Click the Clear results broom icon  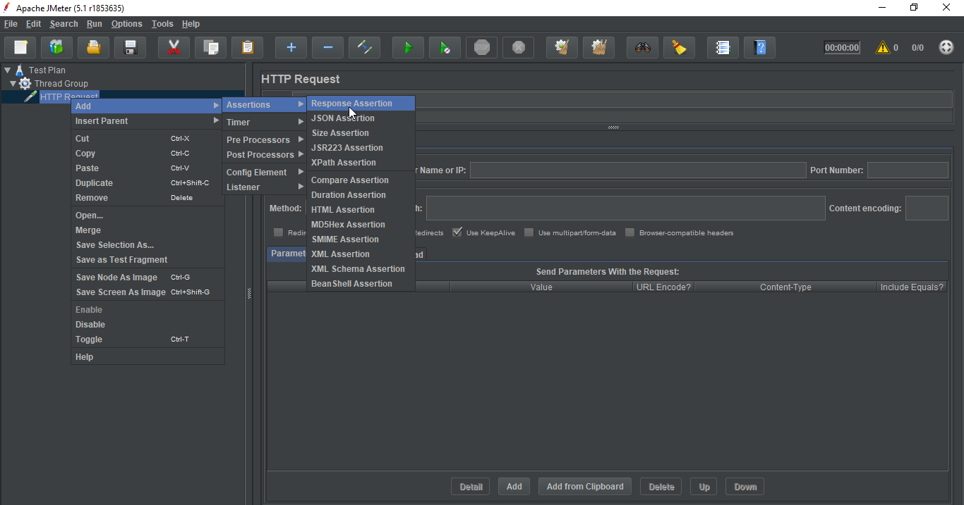(x=562, y=47)
